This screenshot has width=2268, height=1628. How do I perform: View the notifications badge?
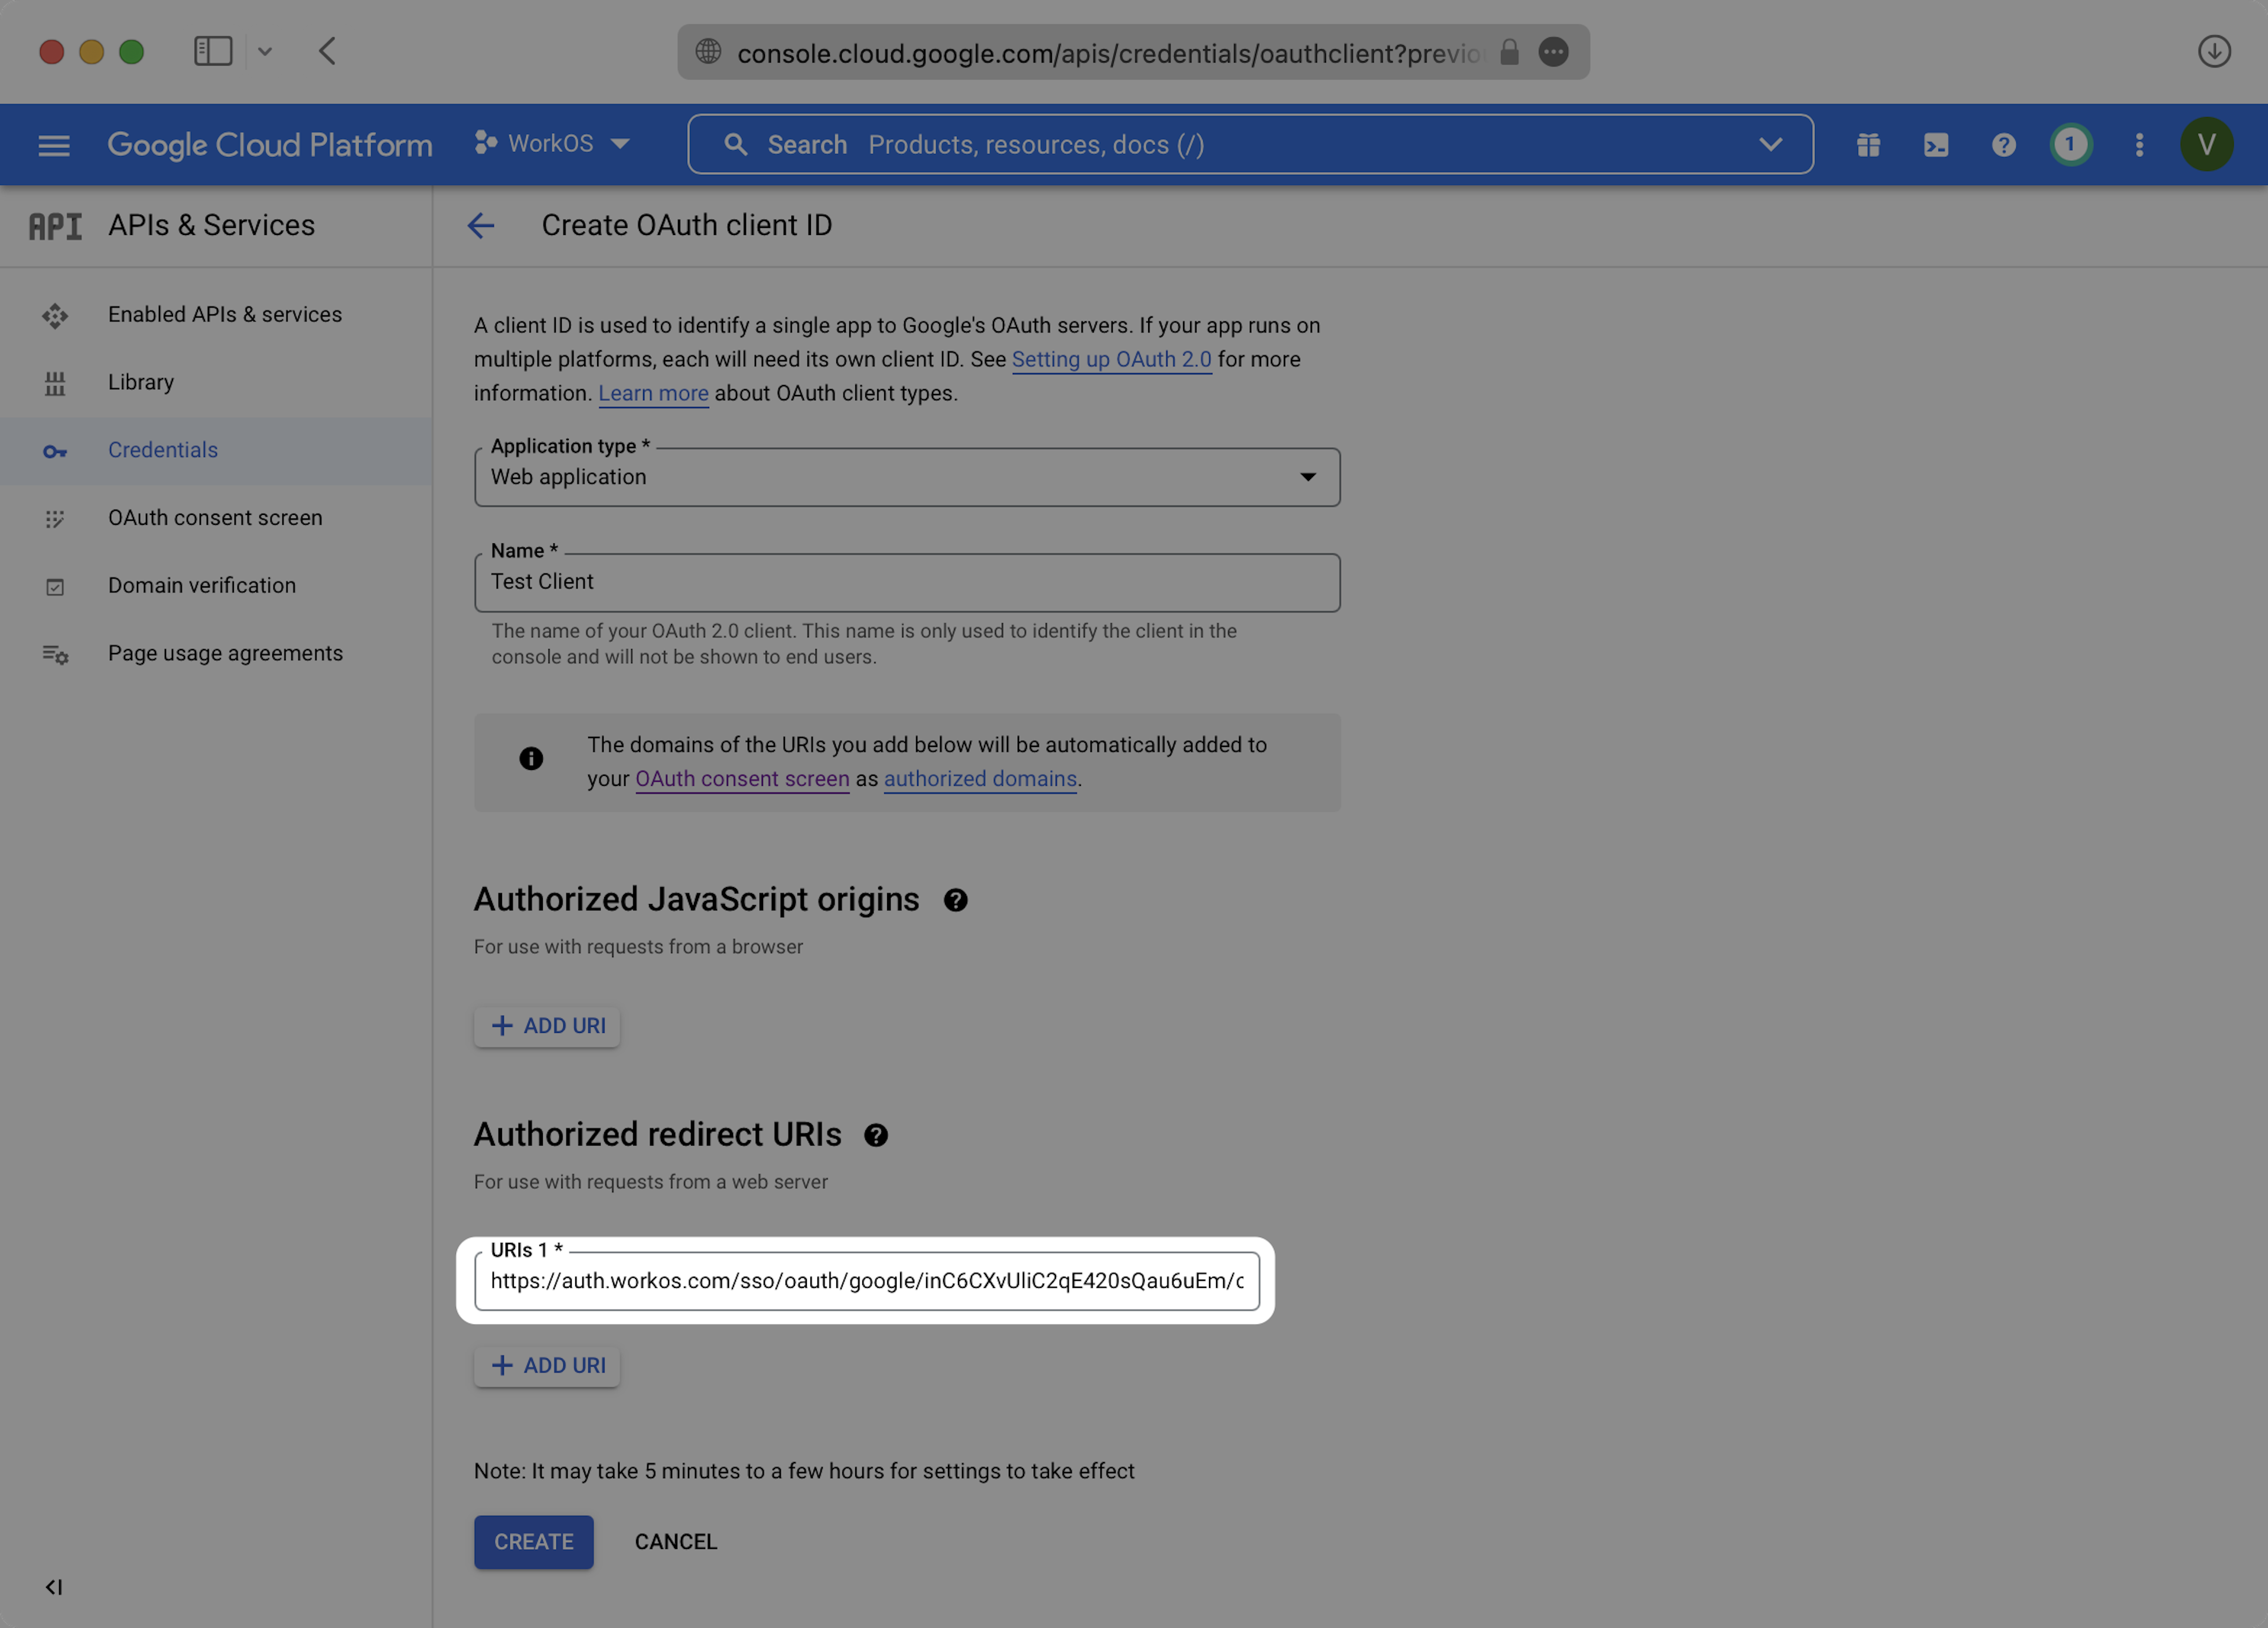point(2070,145)
